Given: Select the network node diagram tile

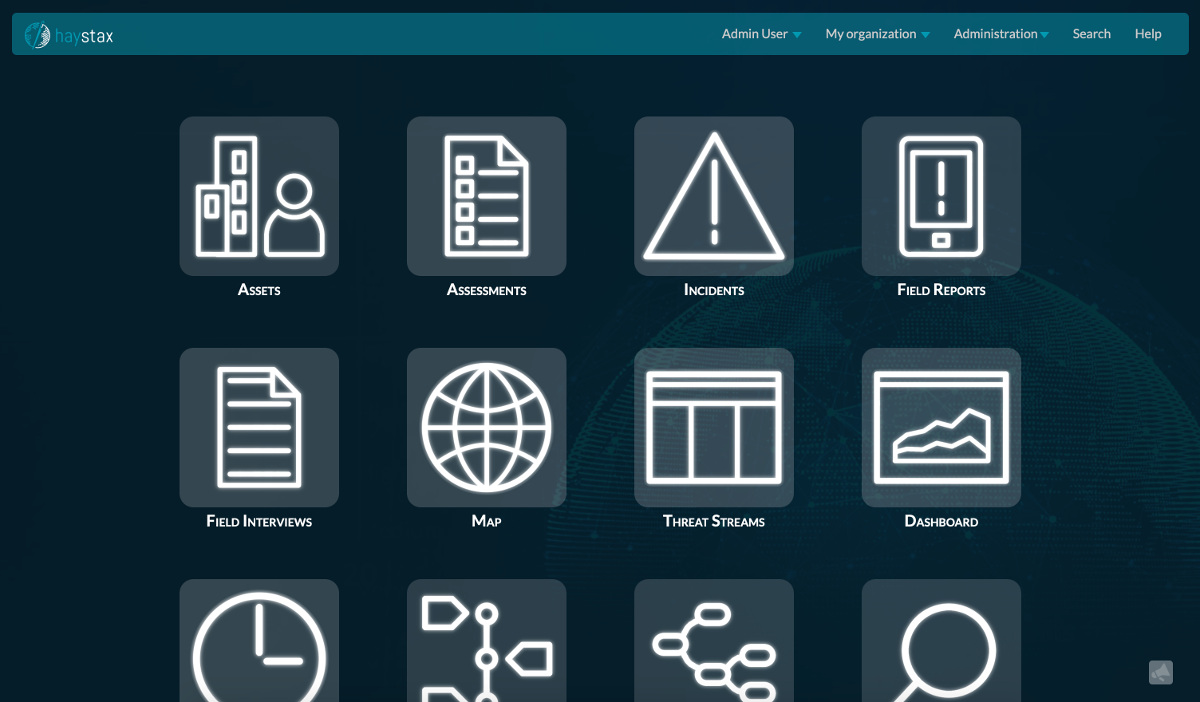Looking at the screenshot, I should tap(713, 645).
